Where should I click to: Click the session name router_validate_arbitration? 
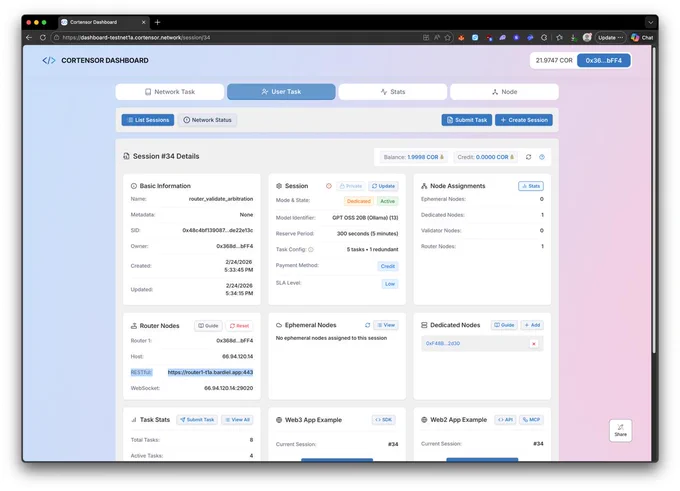coord(221,199)
